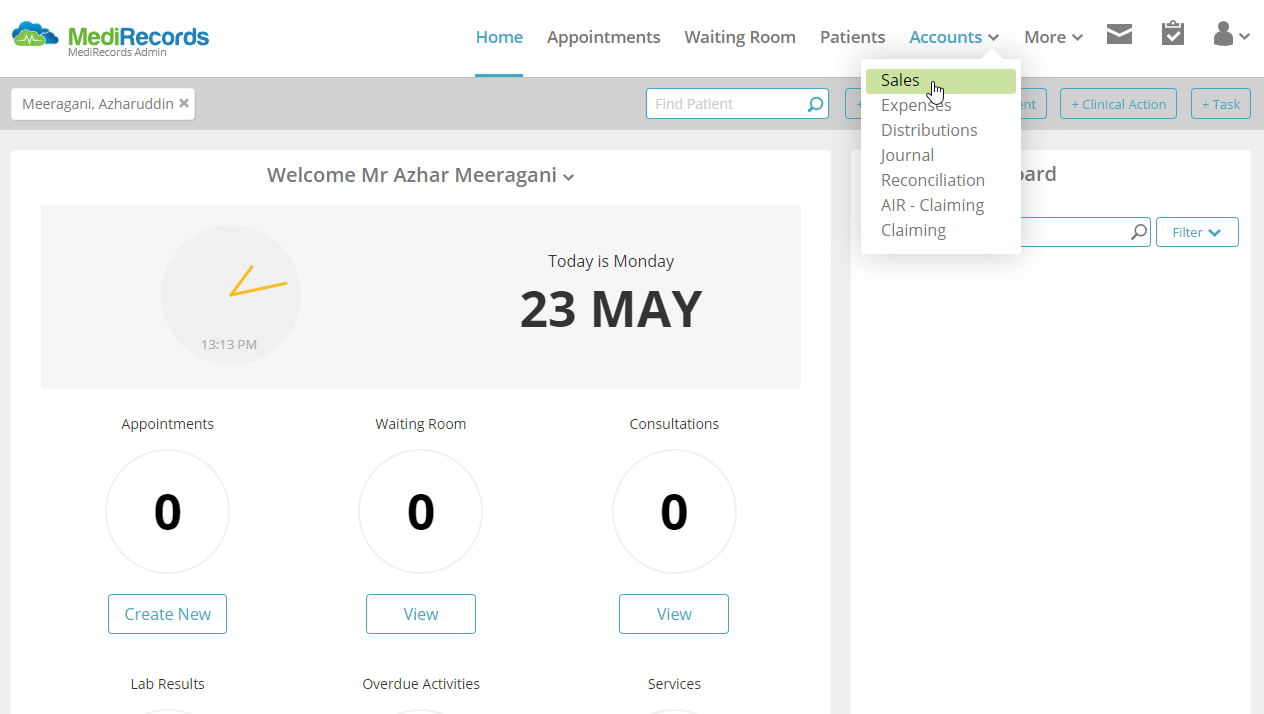Remove the Meeragani, Azharuddin patient tag

pyautogui.click(x=184, y=103)
